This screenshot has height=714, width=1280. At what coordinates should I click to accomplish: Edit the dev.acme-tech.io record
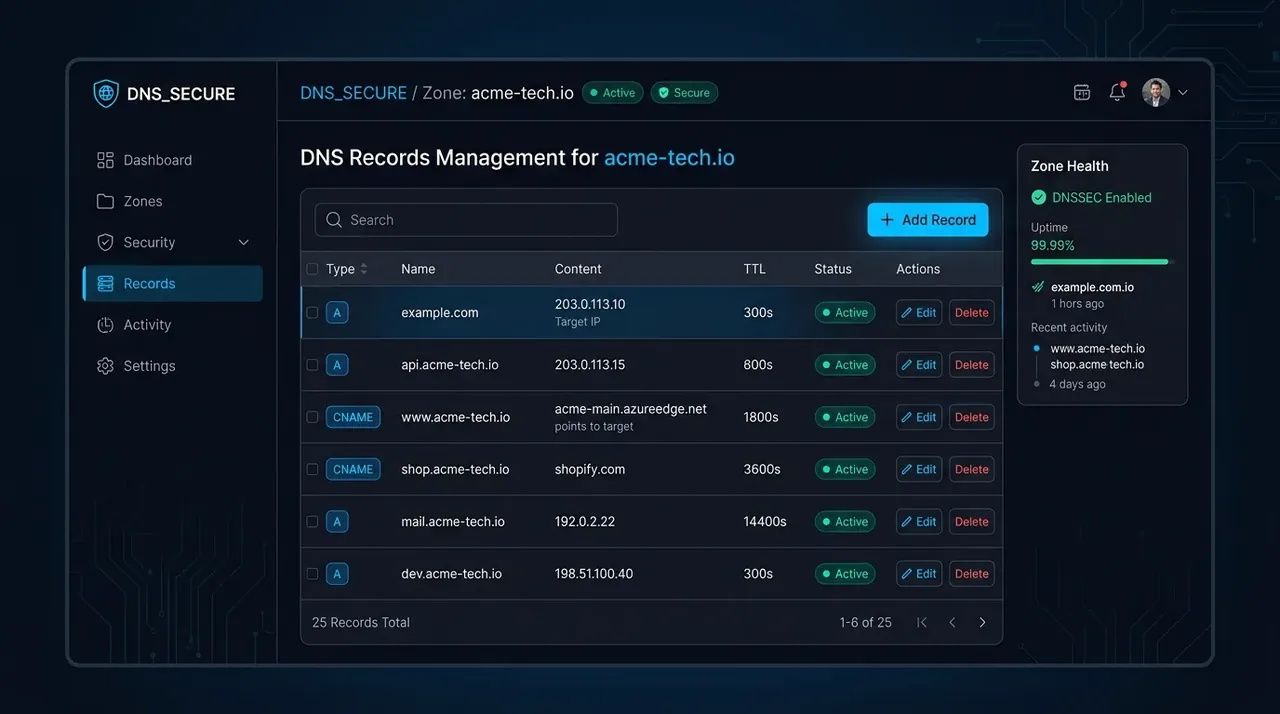(919, 574)
